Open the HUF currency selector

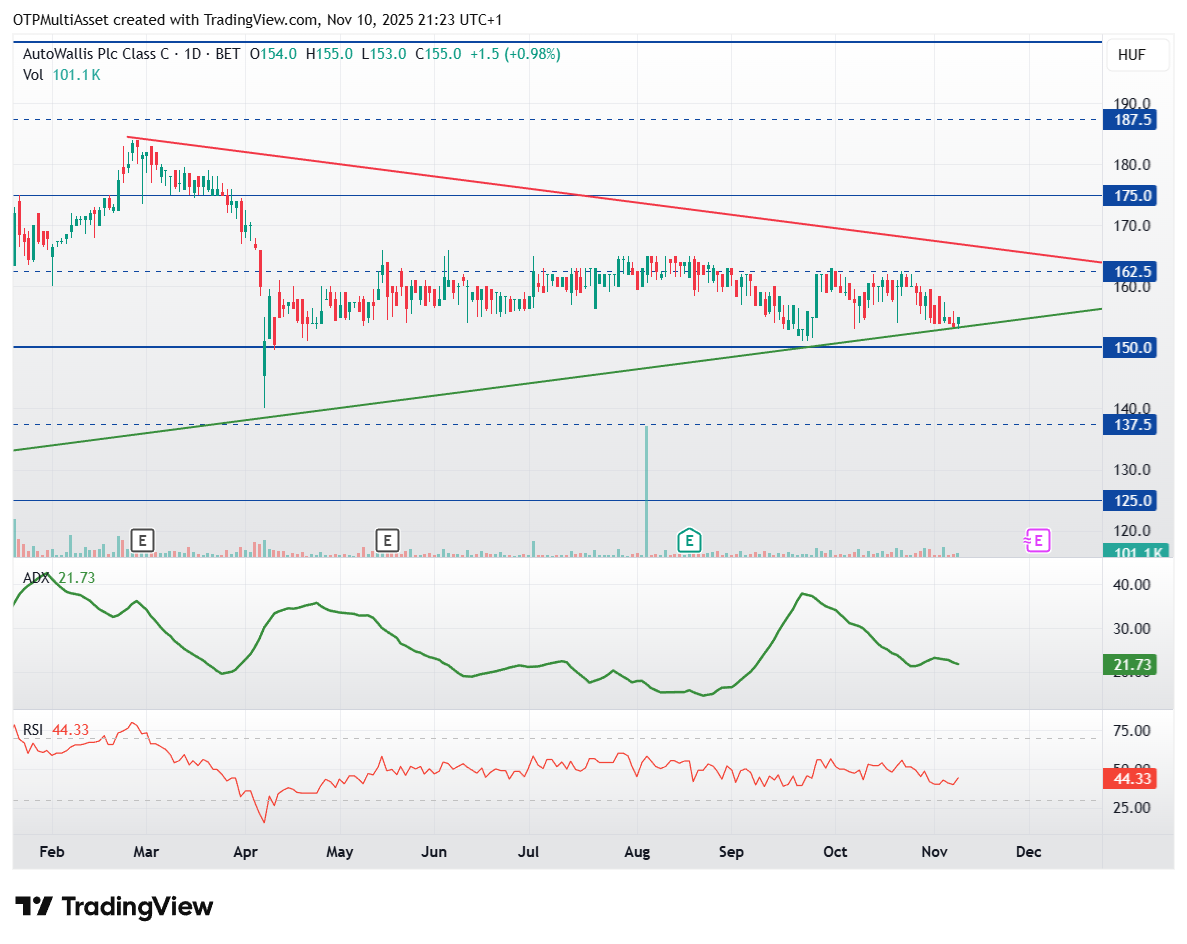coord(1139,56)
